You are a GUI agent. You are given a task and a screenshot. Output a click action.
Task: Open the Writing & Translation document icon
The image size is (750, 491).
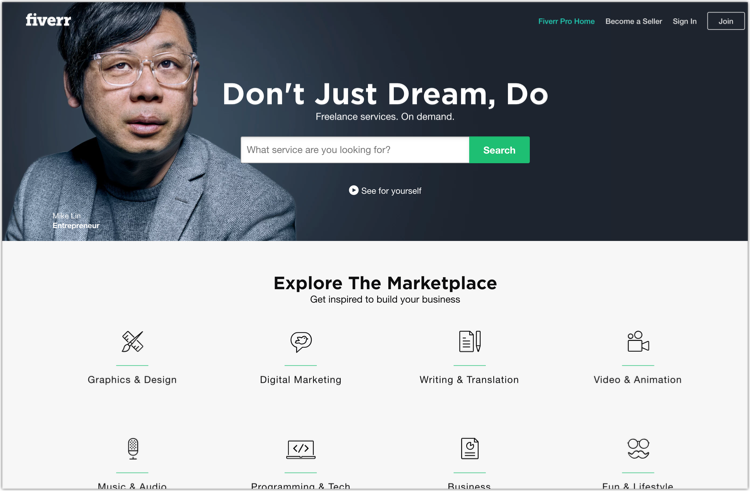tap(470, 341)
